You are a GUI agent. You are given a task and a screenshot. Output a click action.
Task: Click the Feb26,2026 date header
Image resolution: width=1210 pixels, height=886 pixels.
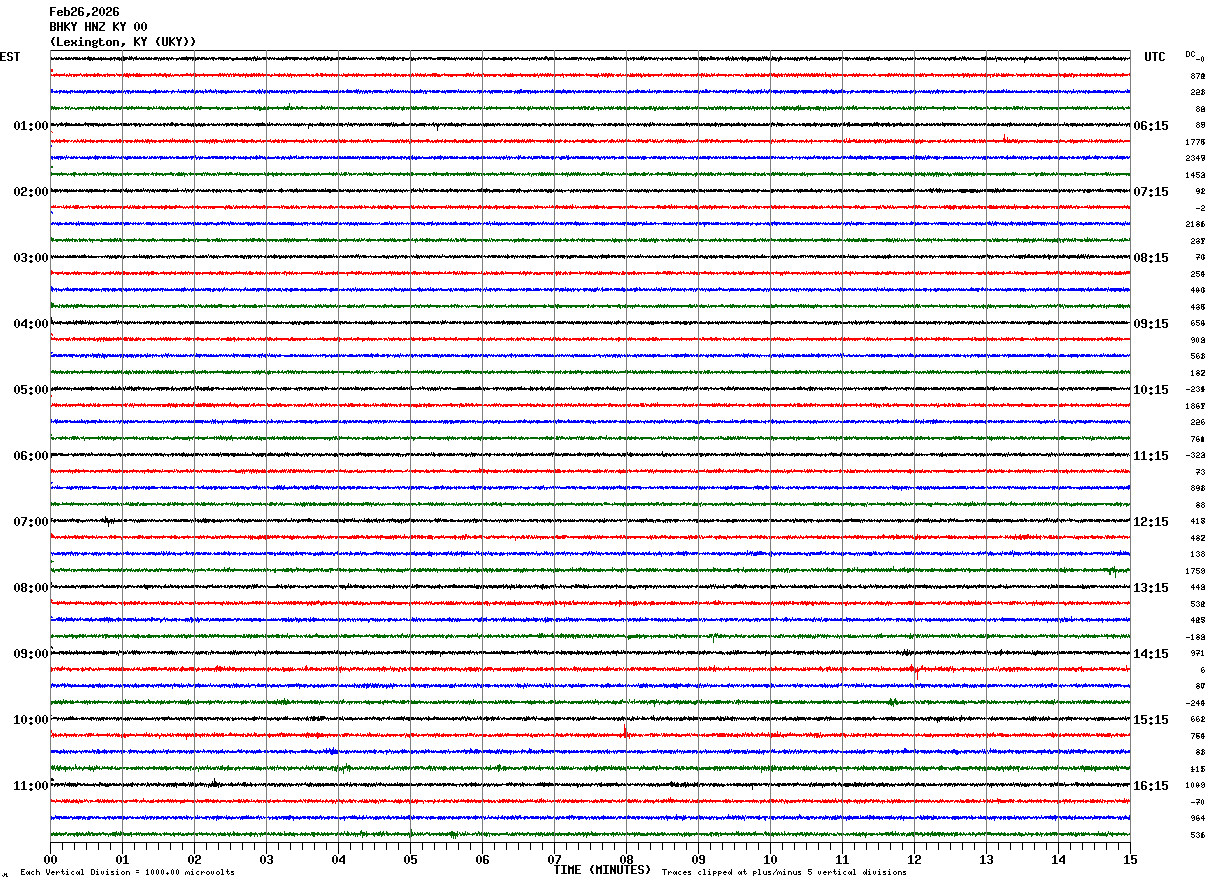[x=84, y=12]
